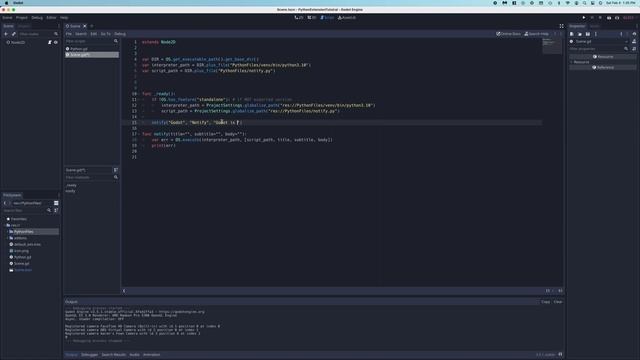Toggle FileSystem split view icon
This screenshot has height=360, width=640.
coord(56,203)
